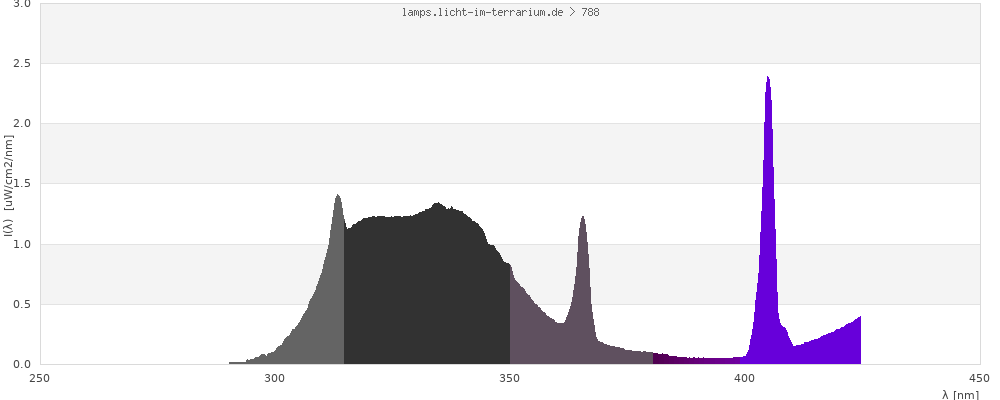Screen dimensions: 1000x400
Task: Click the 0.5 tick on the y-axis
Action: tap(21, 304)
